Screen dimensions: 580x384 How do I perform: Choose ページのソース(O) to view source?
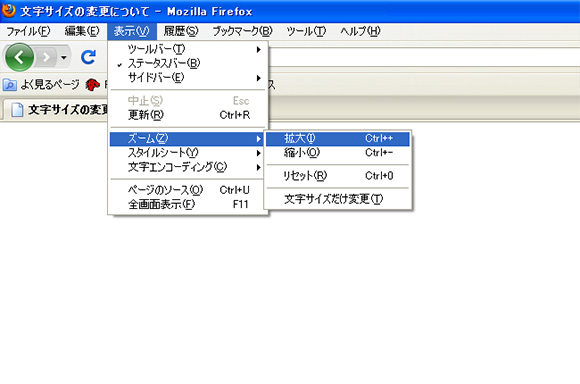coord(188,190)
